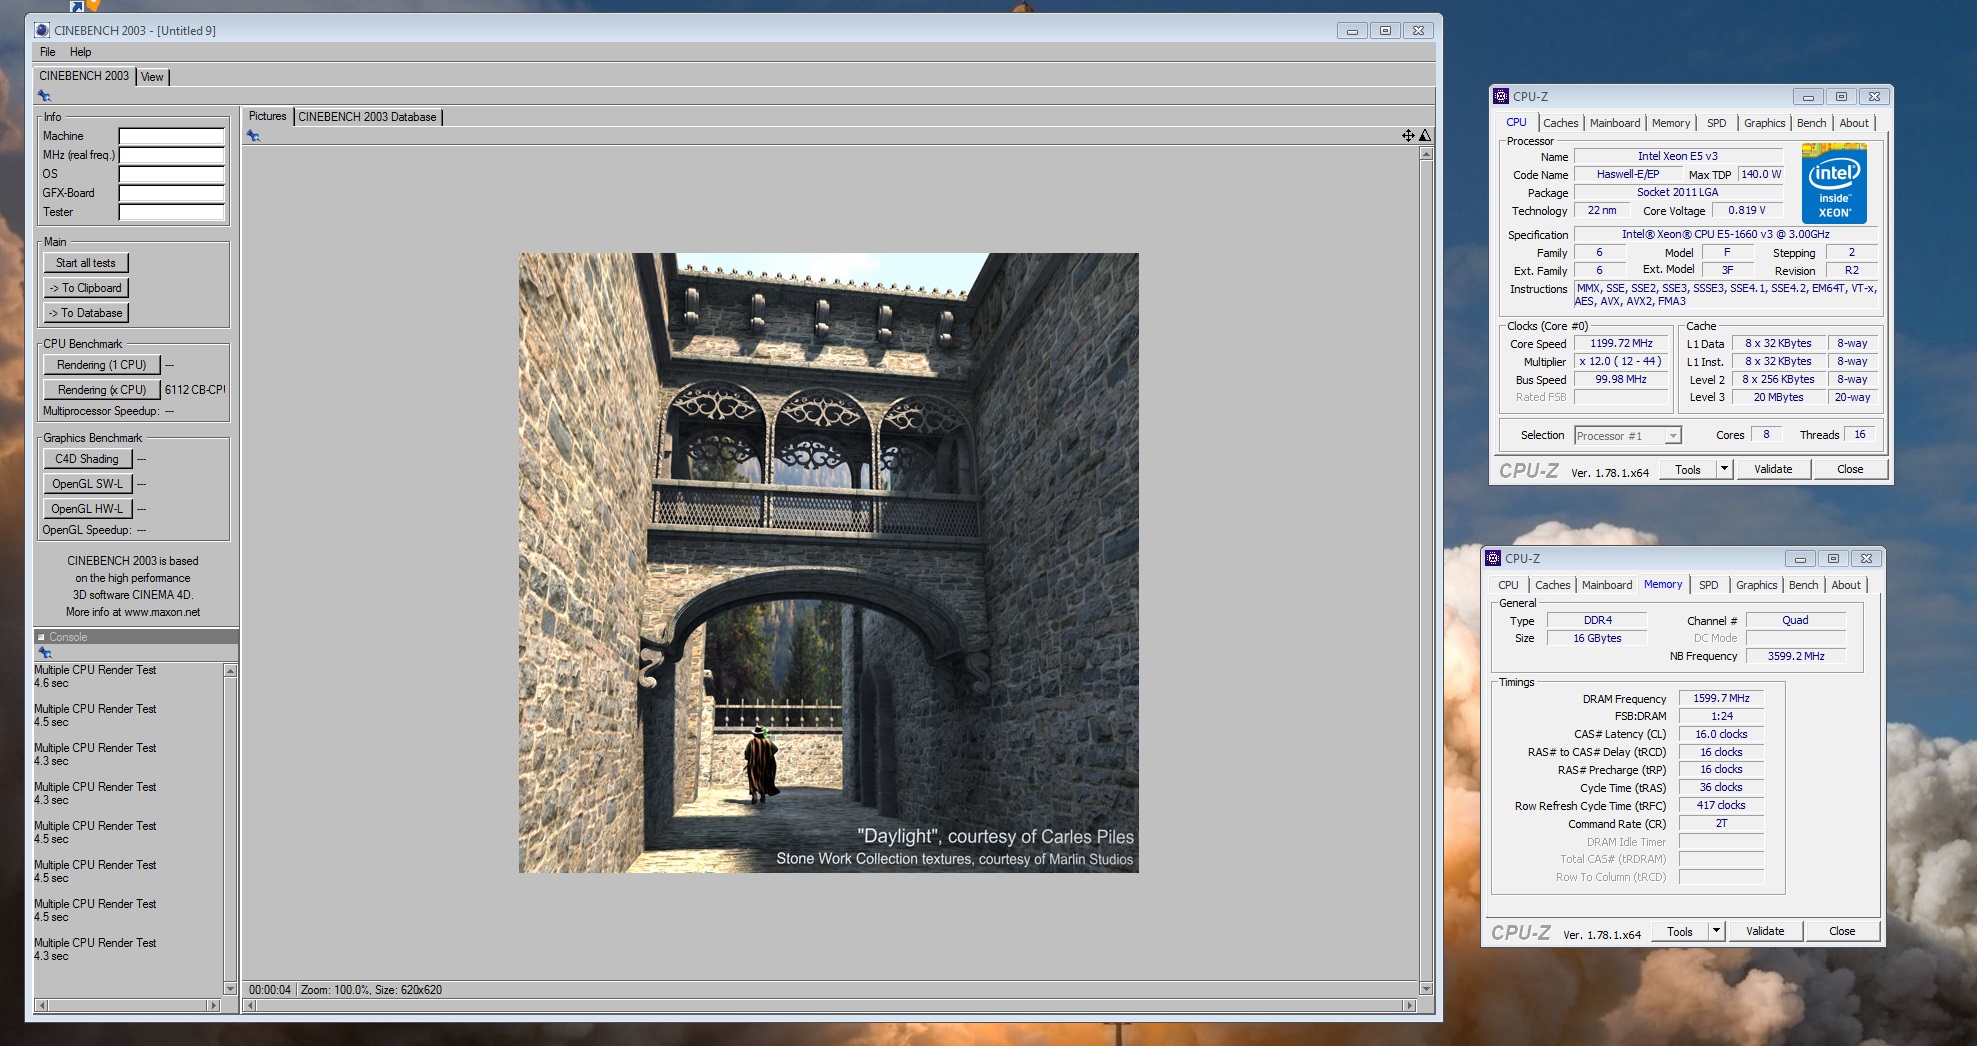The image size is (1977, 1046).
Task: Open Mainboard tab in lower CPU-Z window
Action: pos(1607,585)
